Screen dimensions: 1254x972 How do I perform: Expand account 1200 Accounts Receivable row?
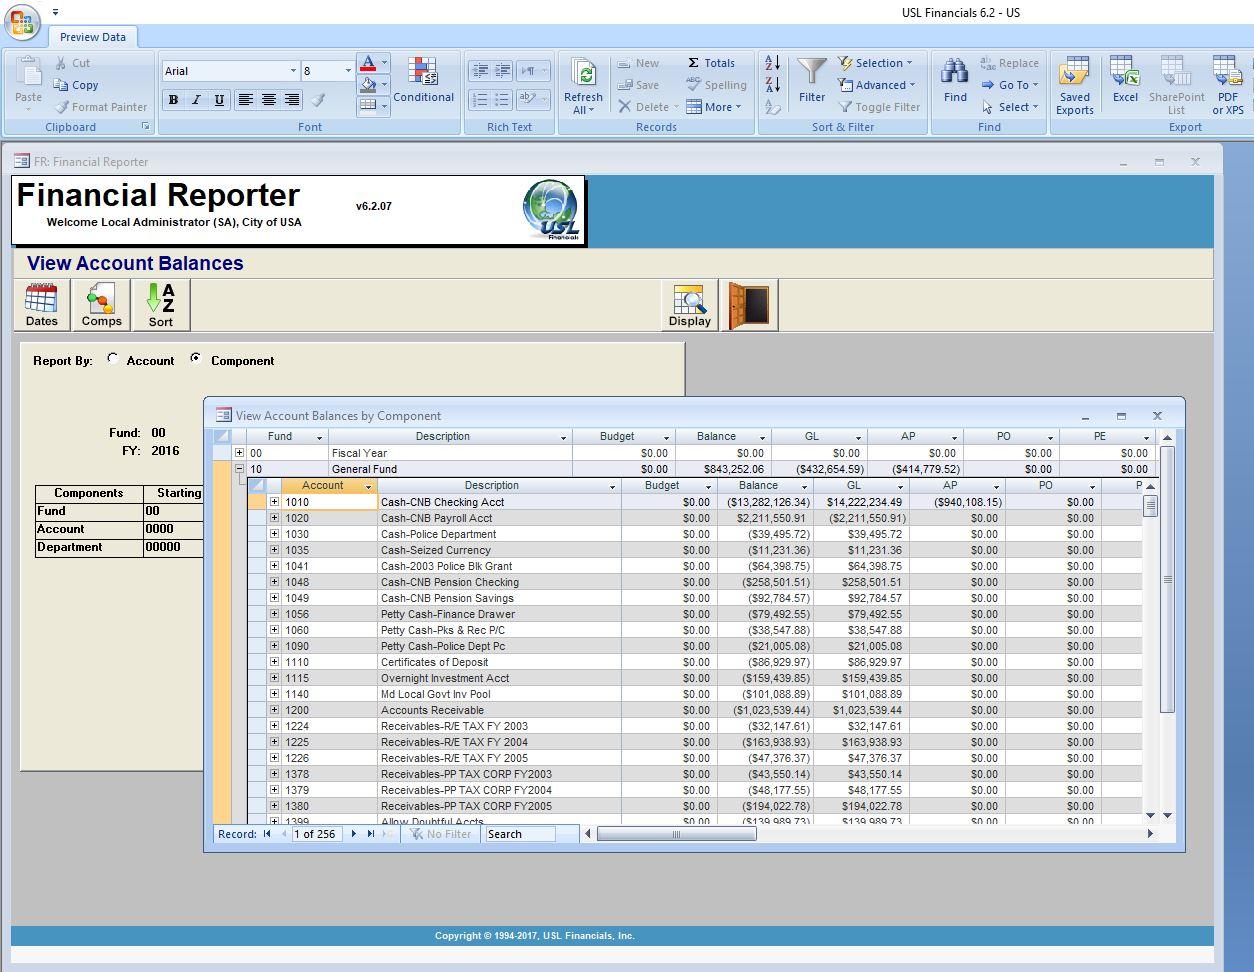click(274, 710)
